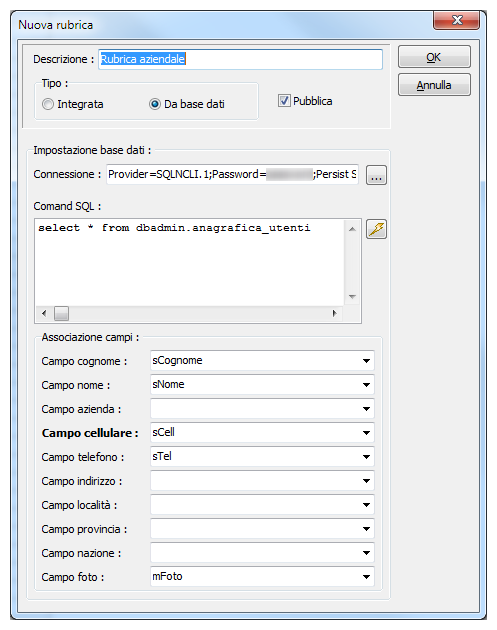
Task: Click in the Comand SQL text area
Action: pos(190,263)
